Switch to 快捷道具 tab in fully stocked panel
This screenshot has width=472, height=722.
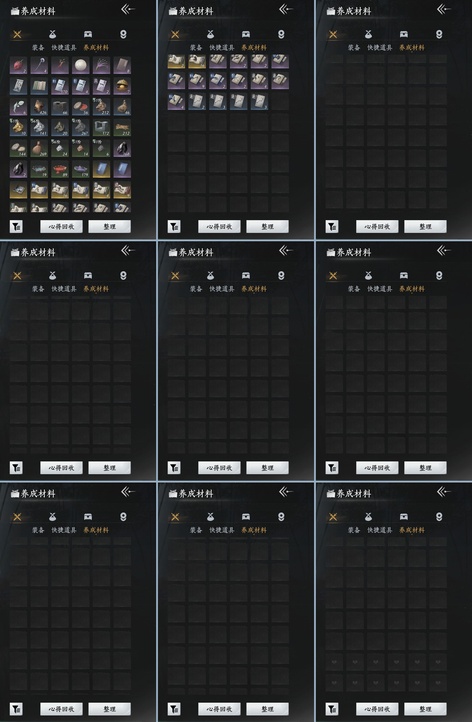(64, 47)
